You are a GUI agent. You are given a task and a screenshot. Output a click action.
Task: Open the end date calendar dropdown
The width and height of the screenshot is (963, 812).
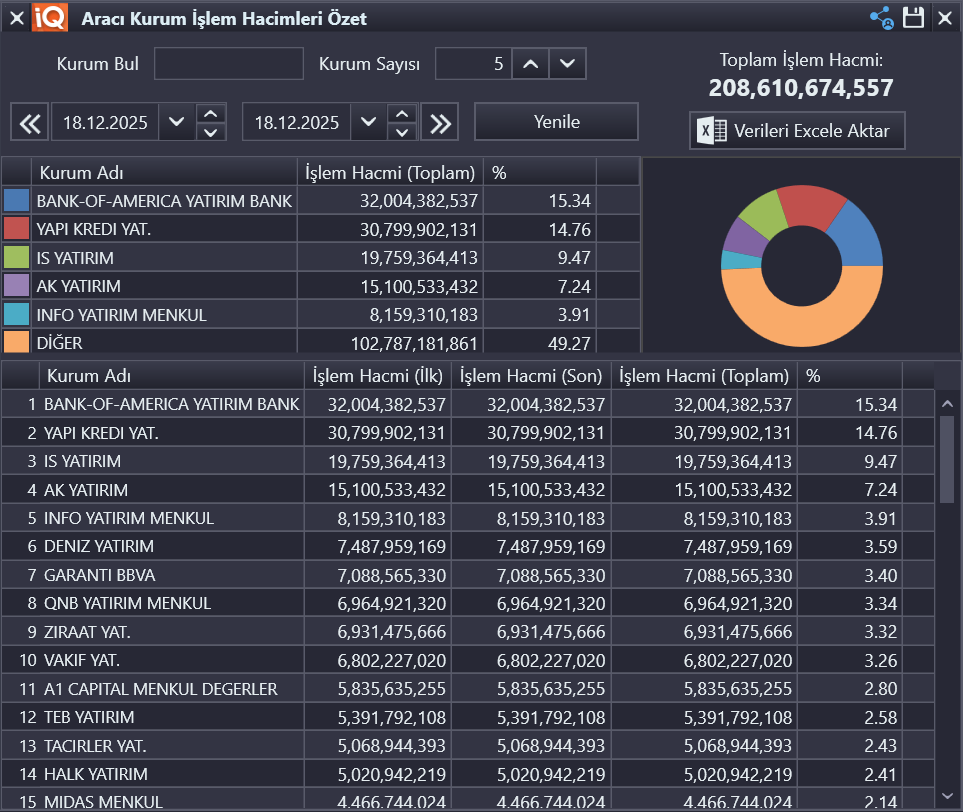point(368,123)
